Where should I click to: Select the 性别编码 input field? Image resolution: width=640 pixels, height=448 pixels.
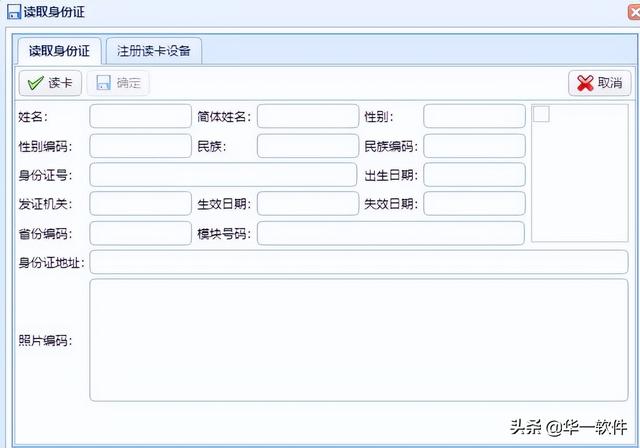tap(140, 146)
